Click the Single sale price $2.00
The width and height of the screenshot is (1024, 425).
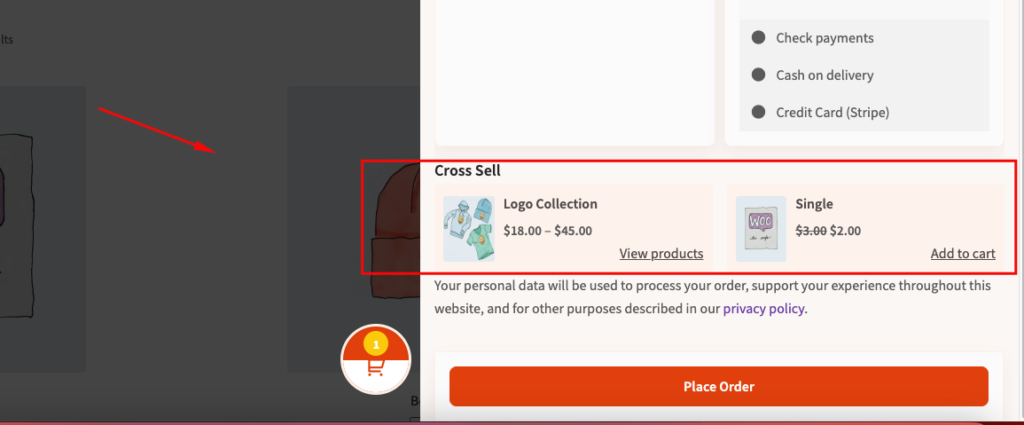pyautogui.click(x=845, y=230)
